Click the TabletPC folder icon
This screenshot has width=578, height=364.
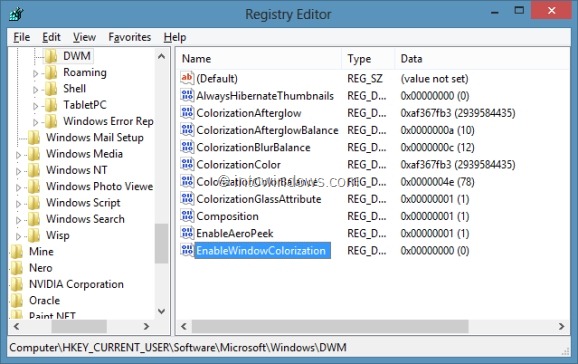point(51,105)
